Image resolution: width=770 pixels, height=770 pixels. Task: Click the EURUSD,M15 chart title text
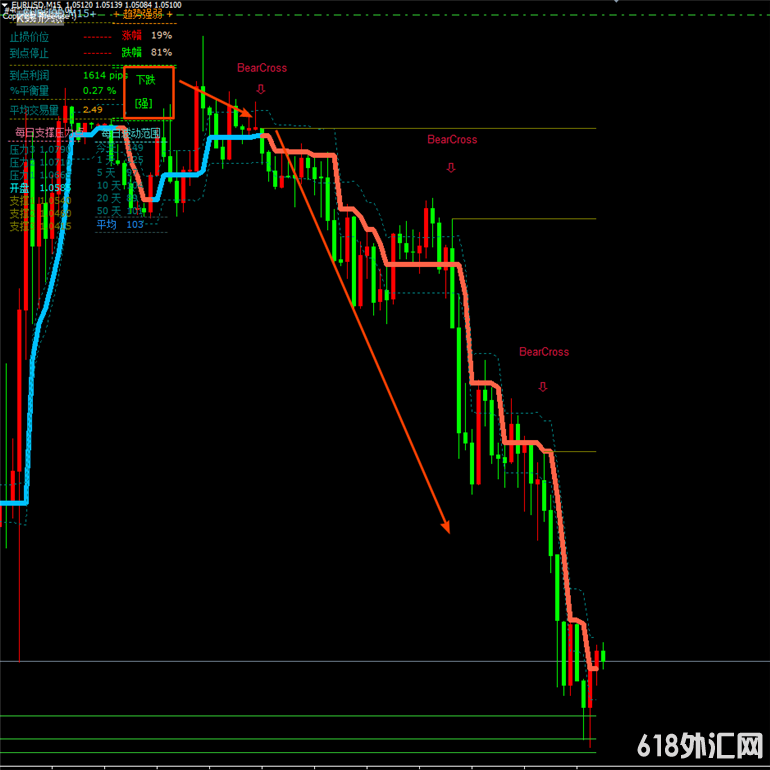(x=34, y=4)
